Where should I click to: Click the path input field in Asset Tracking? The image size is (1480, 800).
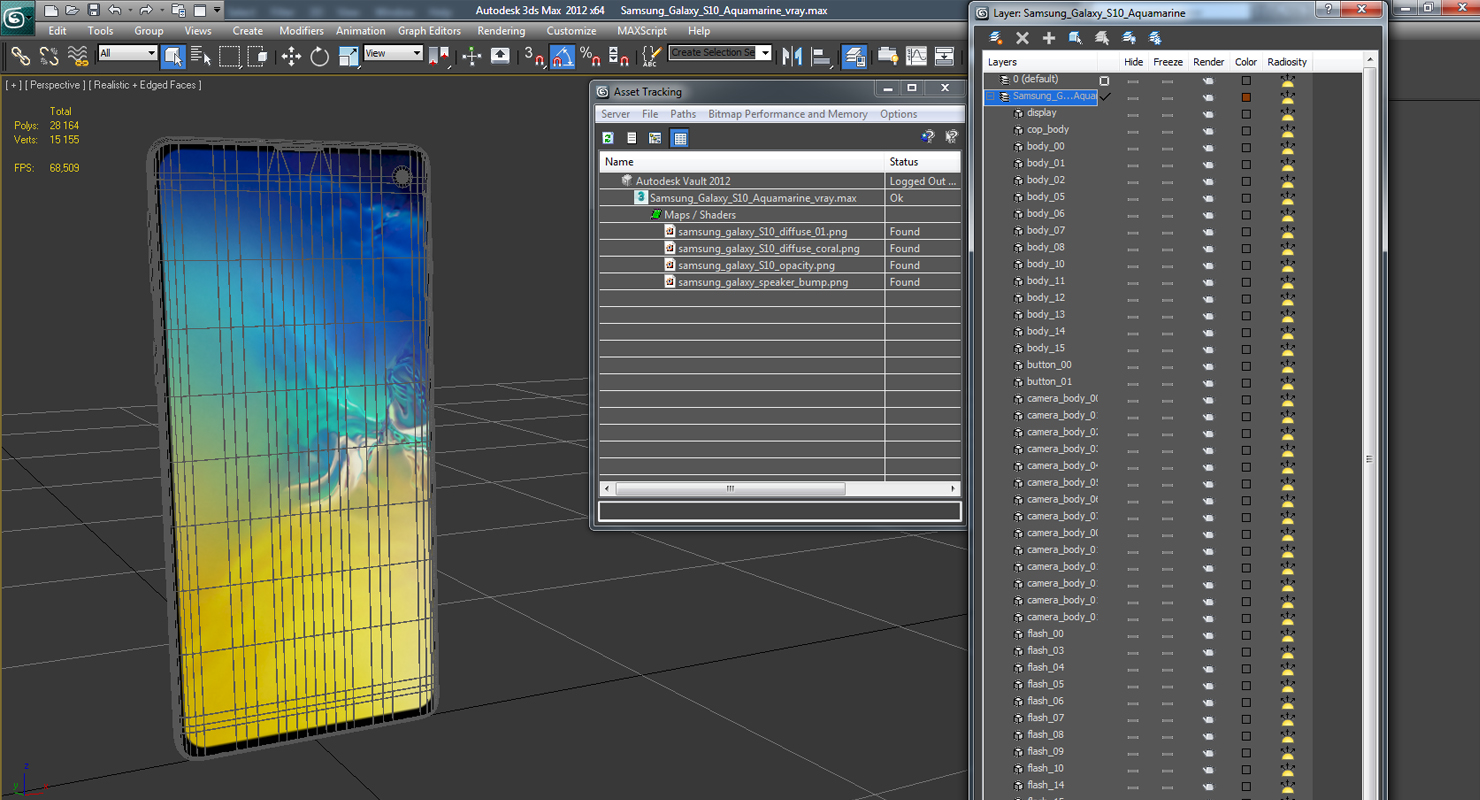click(780, 511)
